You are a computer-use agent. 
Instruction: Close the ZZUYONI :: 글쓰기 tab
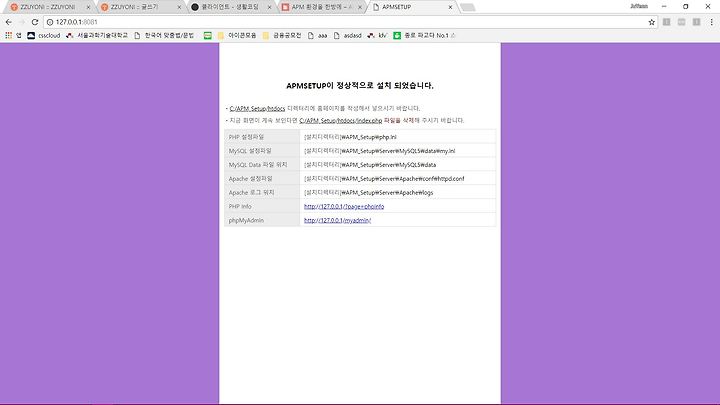179,7
